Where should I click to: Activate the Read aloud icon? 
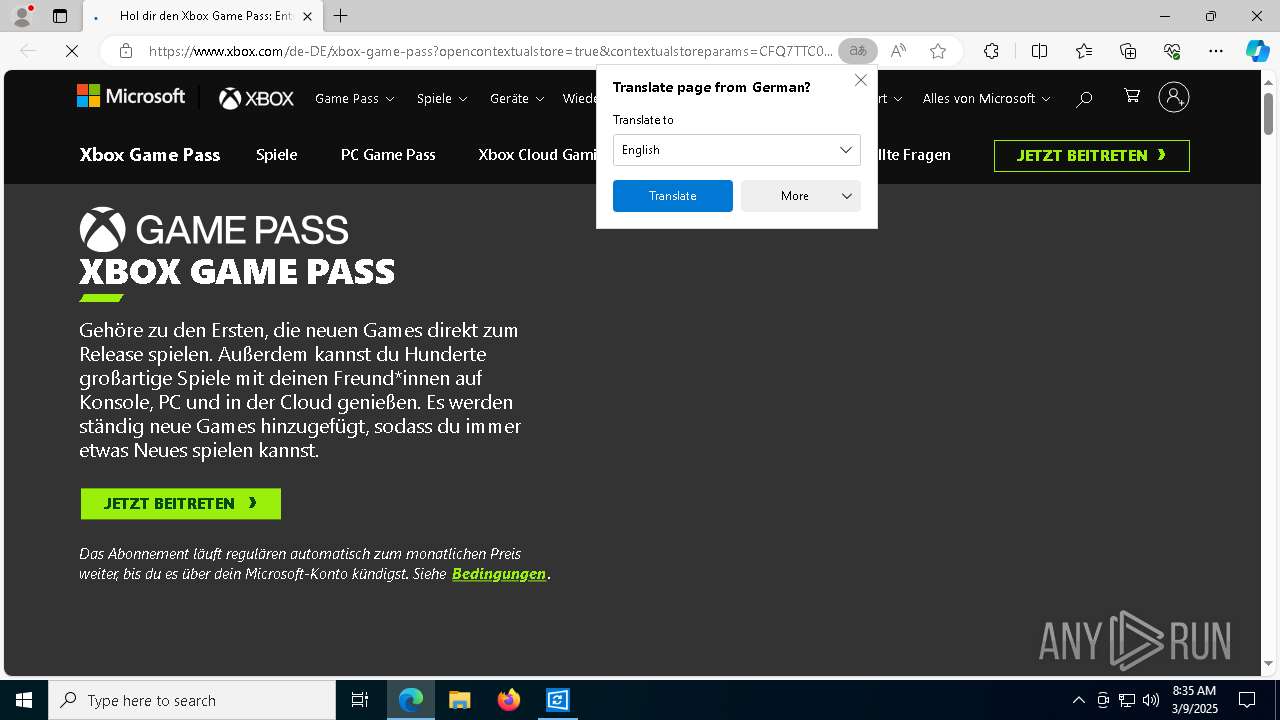coord(898,51)
